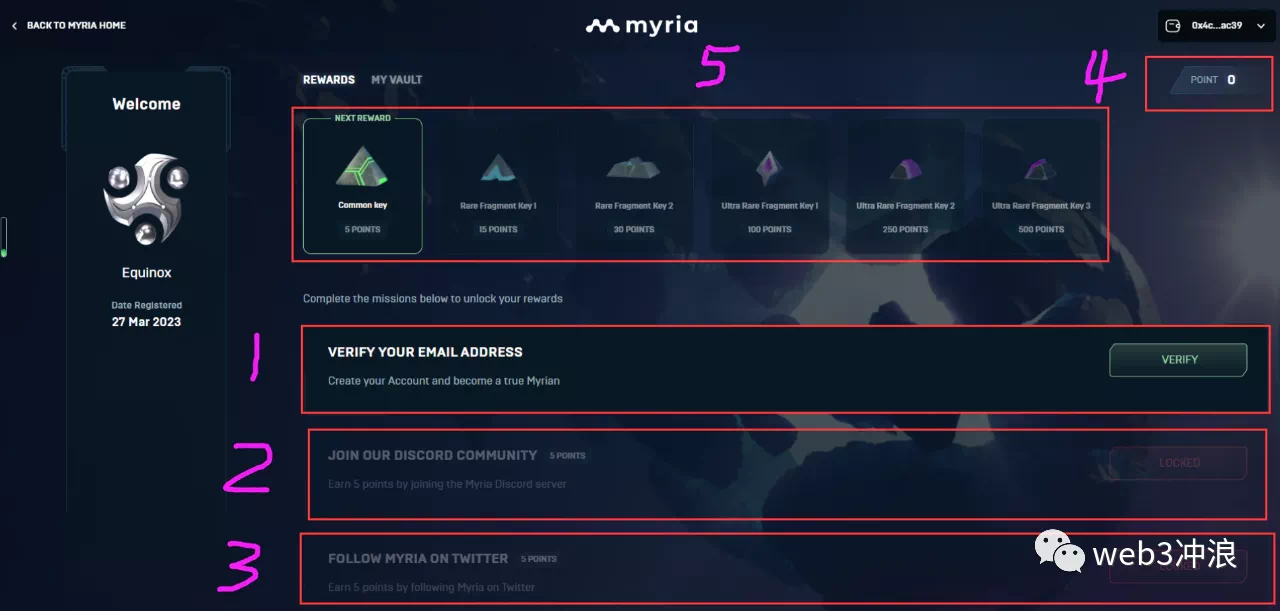Click the Equinox avatar emblem

146,199
